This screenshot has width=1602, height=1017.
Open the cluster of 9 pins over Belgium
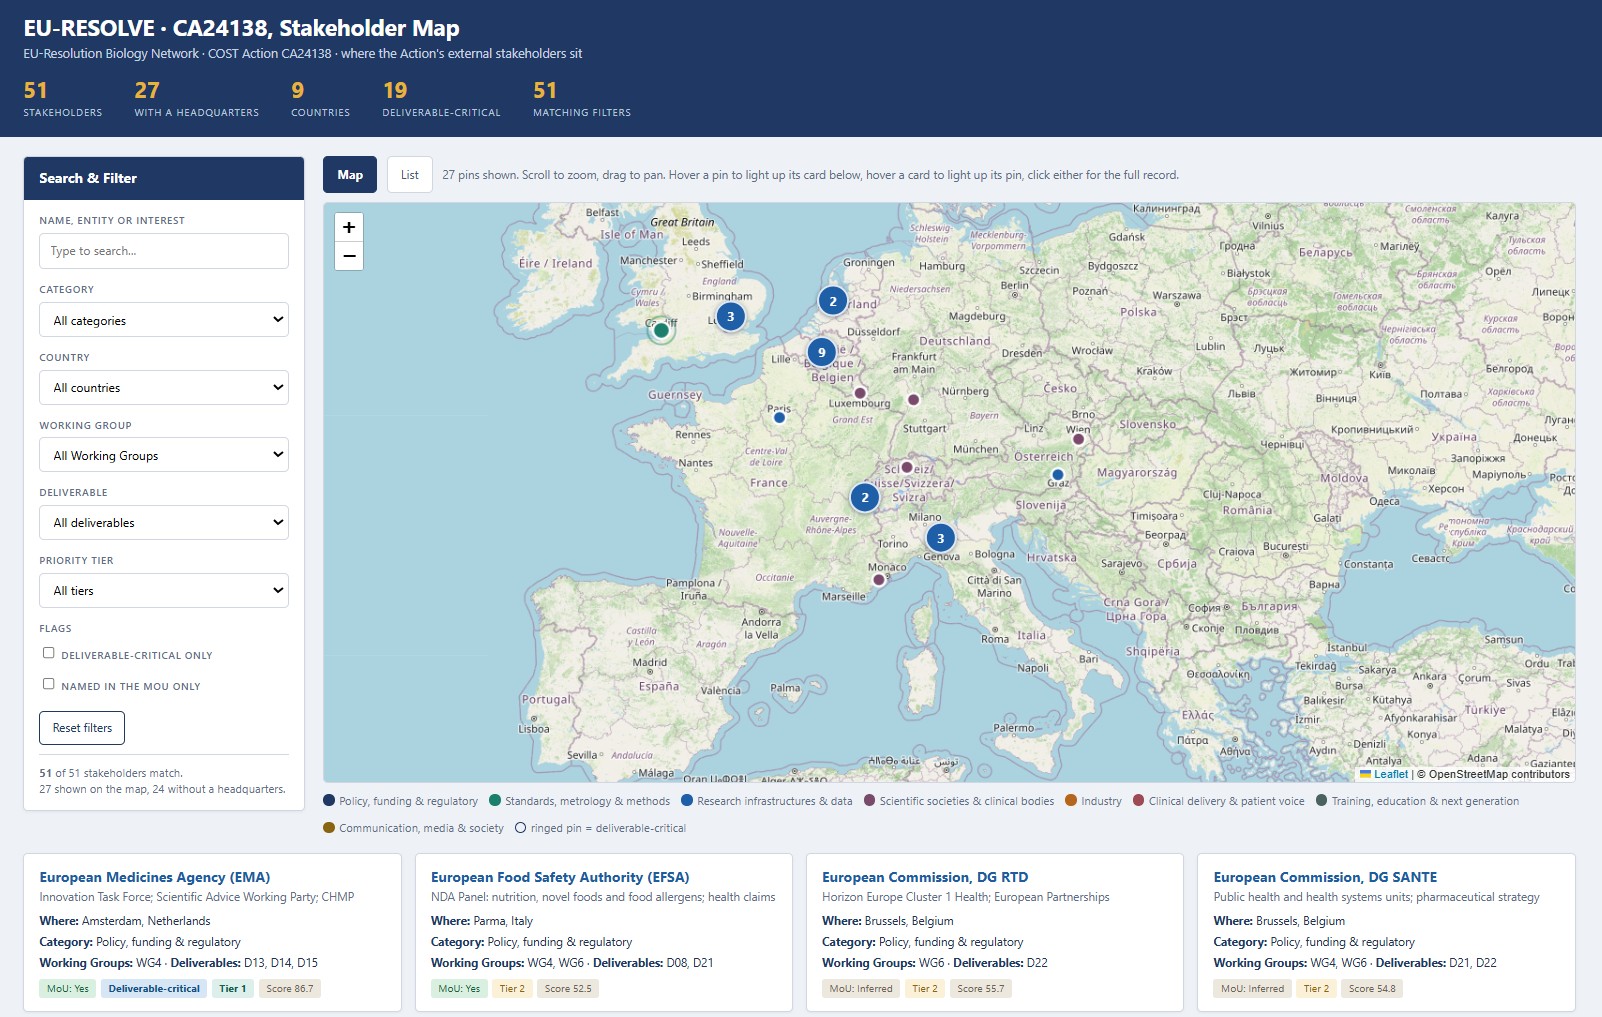[822, 352]
